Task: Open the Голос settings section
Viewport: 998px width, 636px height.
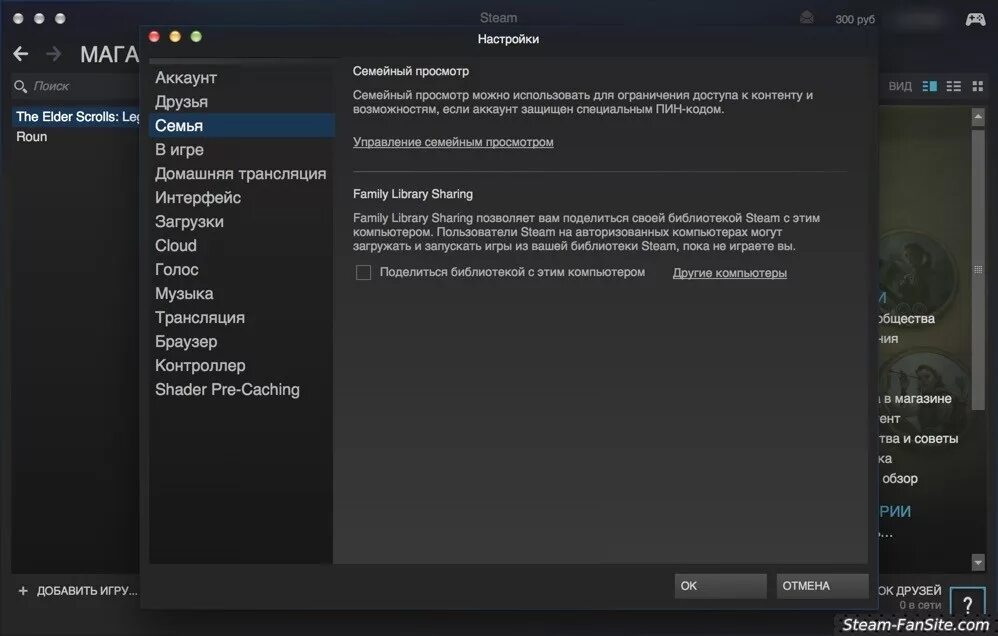Action: point(177,270)
